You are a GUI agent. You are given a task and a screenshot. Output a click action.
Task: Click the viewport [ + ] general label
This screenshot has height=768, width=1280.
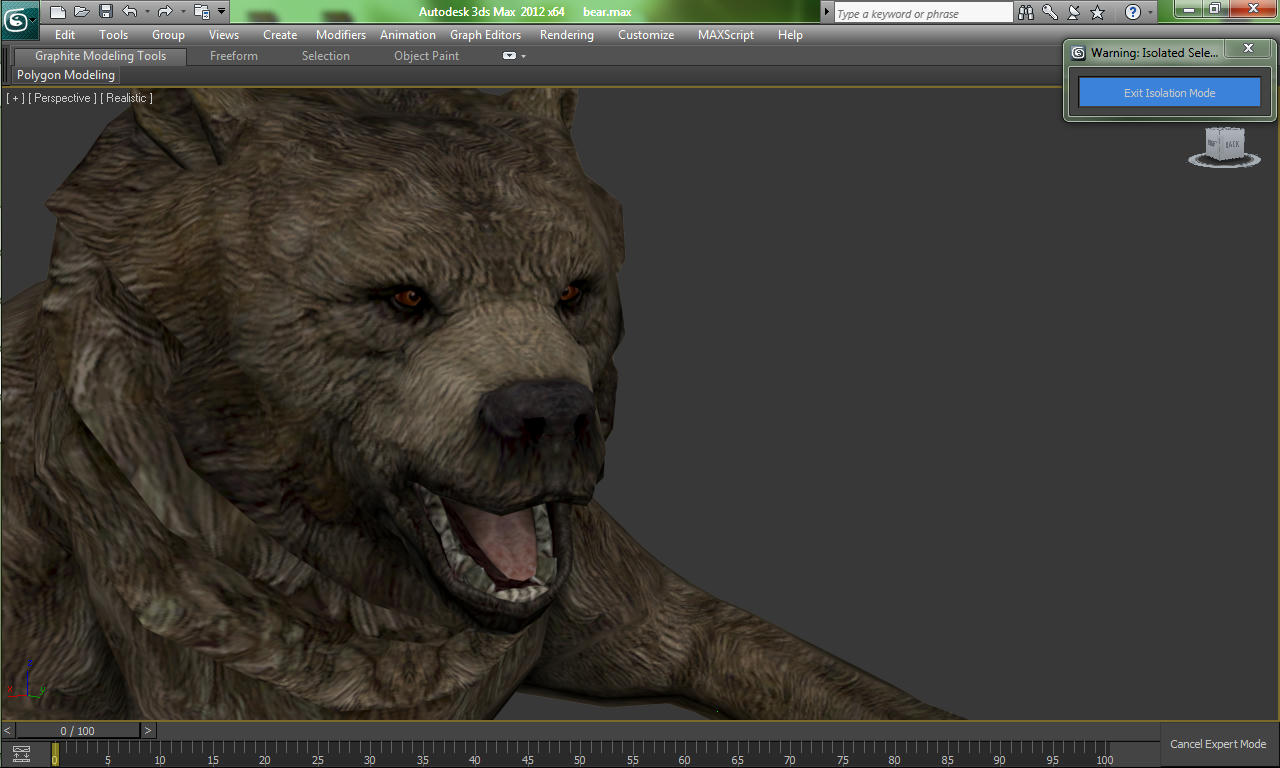pyautogui.click(x=15, y=98)
